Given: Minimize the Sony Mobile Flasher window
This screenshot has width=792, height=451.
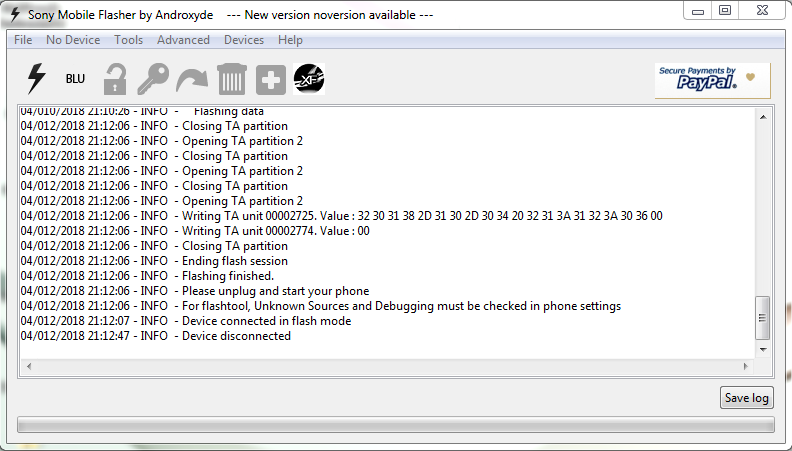Looking at the screenshot, I should point(698,11).
